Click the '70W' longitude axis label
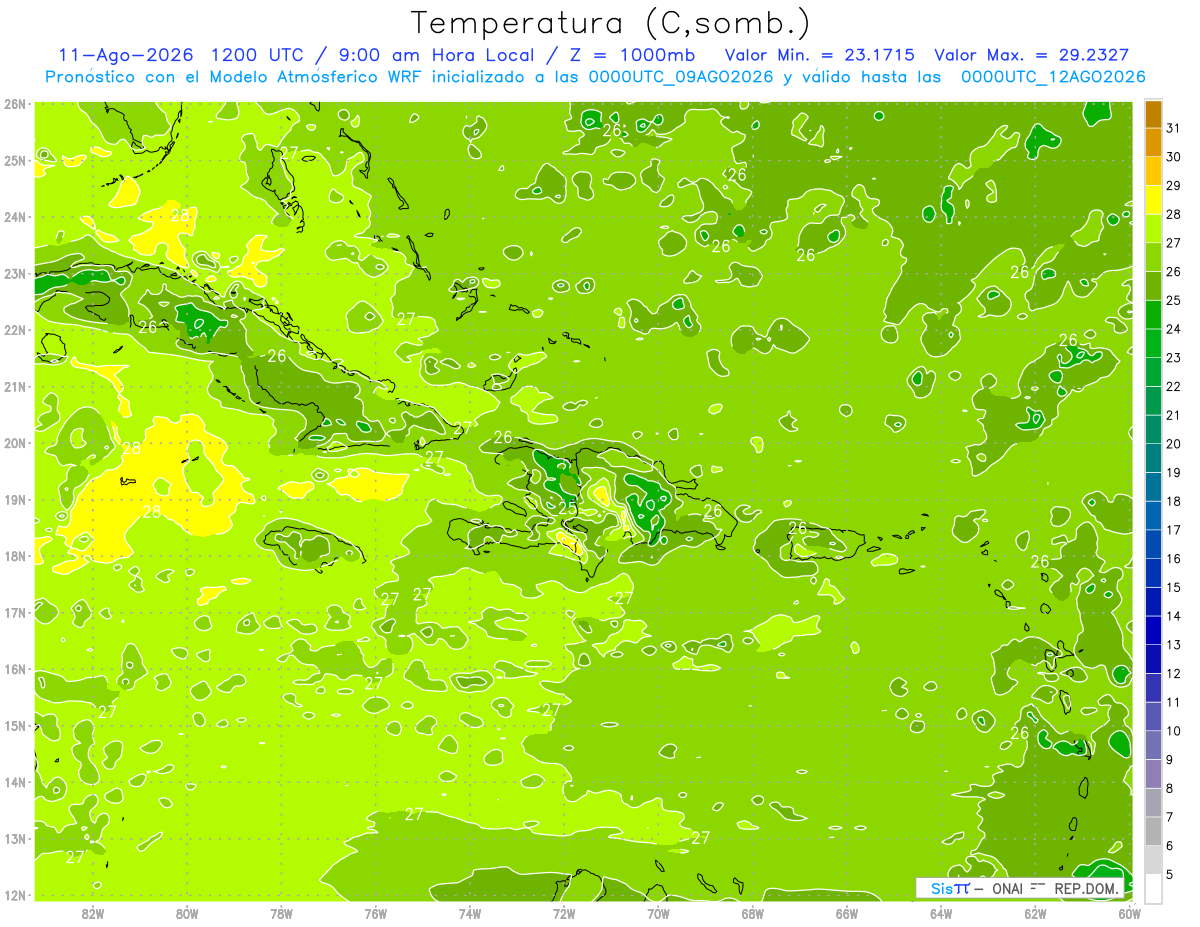The width and height of the screenshot is (1200, 927). click(x=658, y=912)
